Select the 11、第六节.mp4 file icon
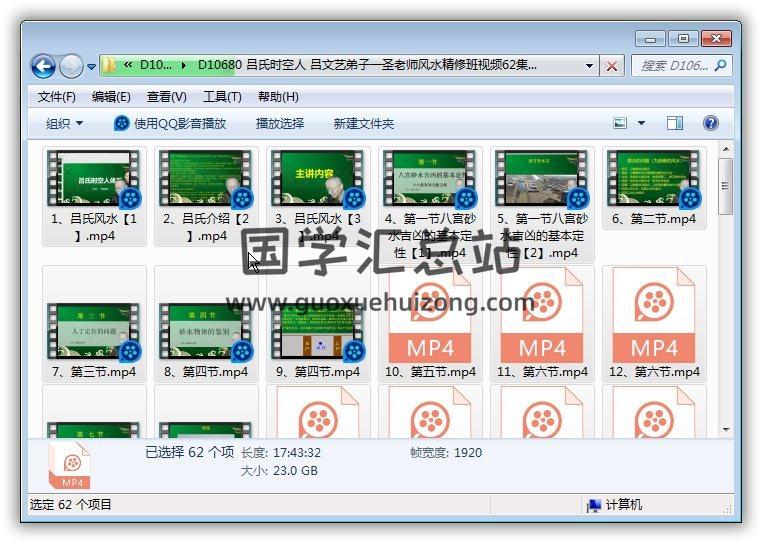The height and width of the screenshot is (543, 762). 542,315
